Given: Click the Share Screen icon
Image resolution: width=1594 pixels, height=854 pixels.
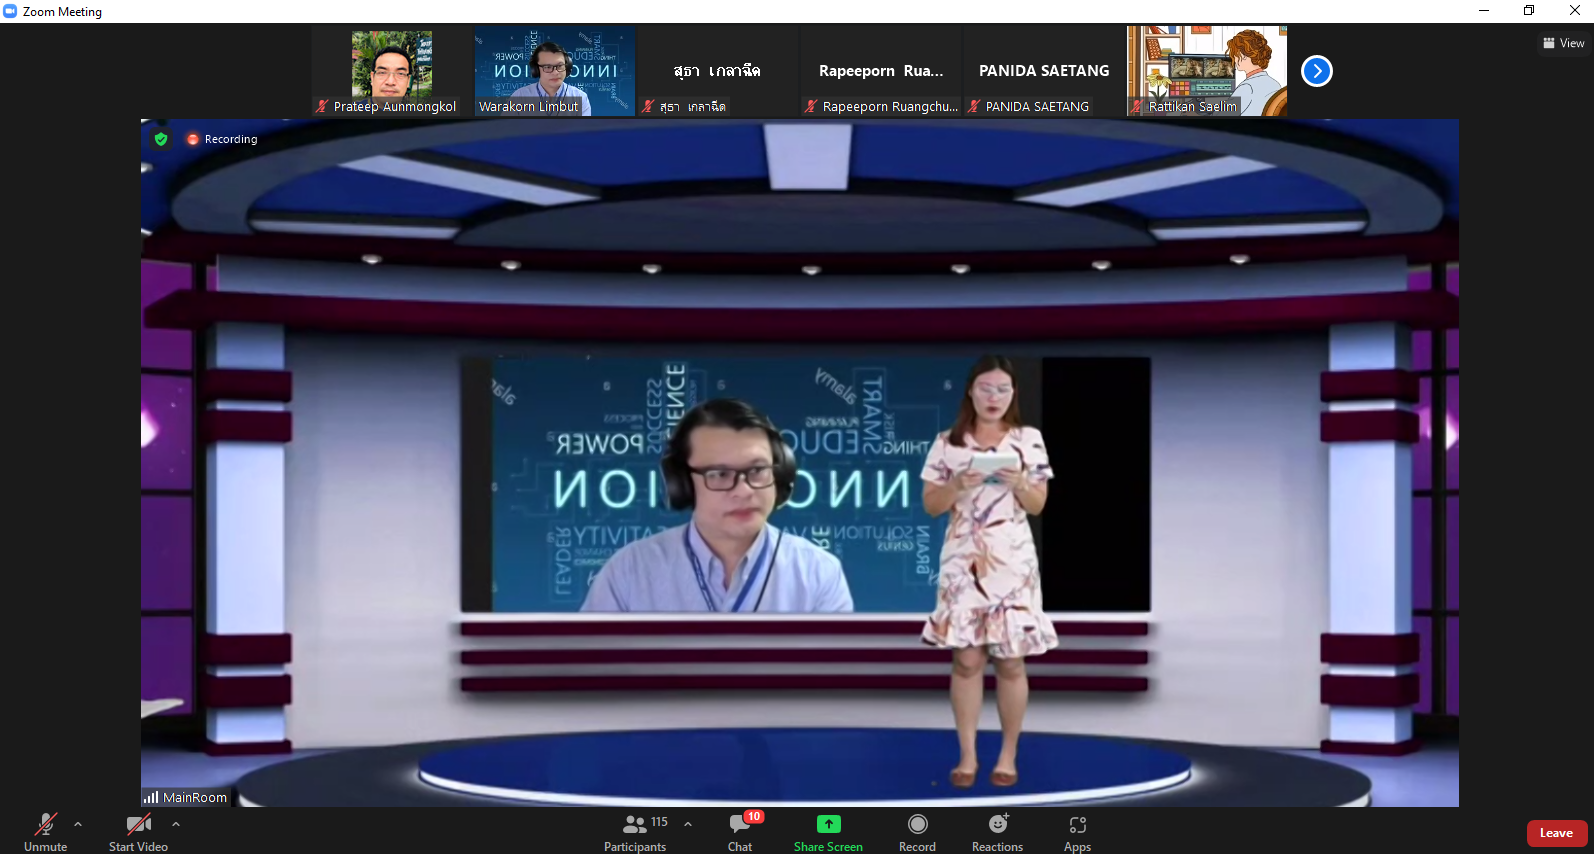Looking at the screenshot, I should (828, 824).
